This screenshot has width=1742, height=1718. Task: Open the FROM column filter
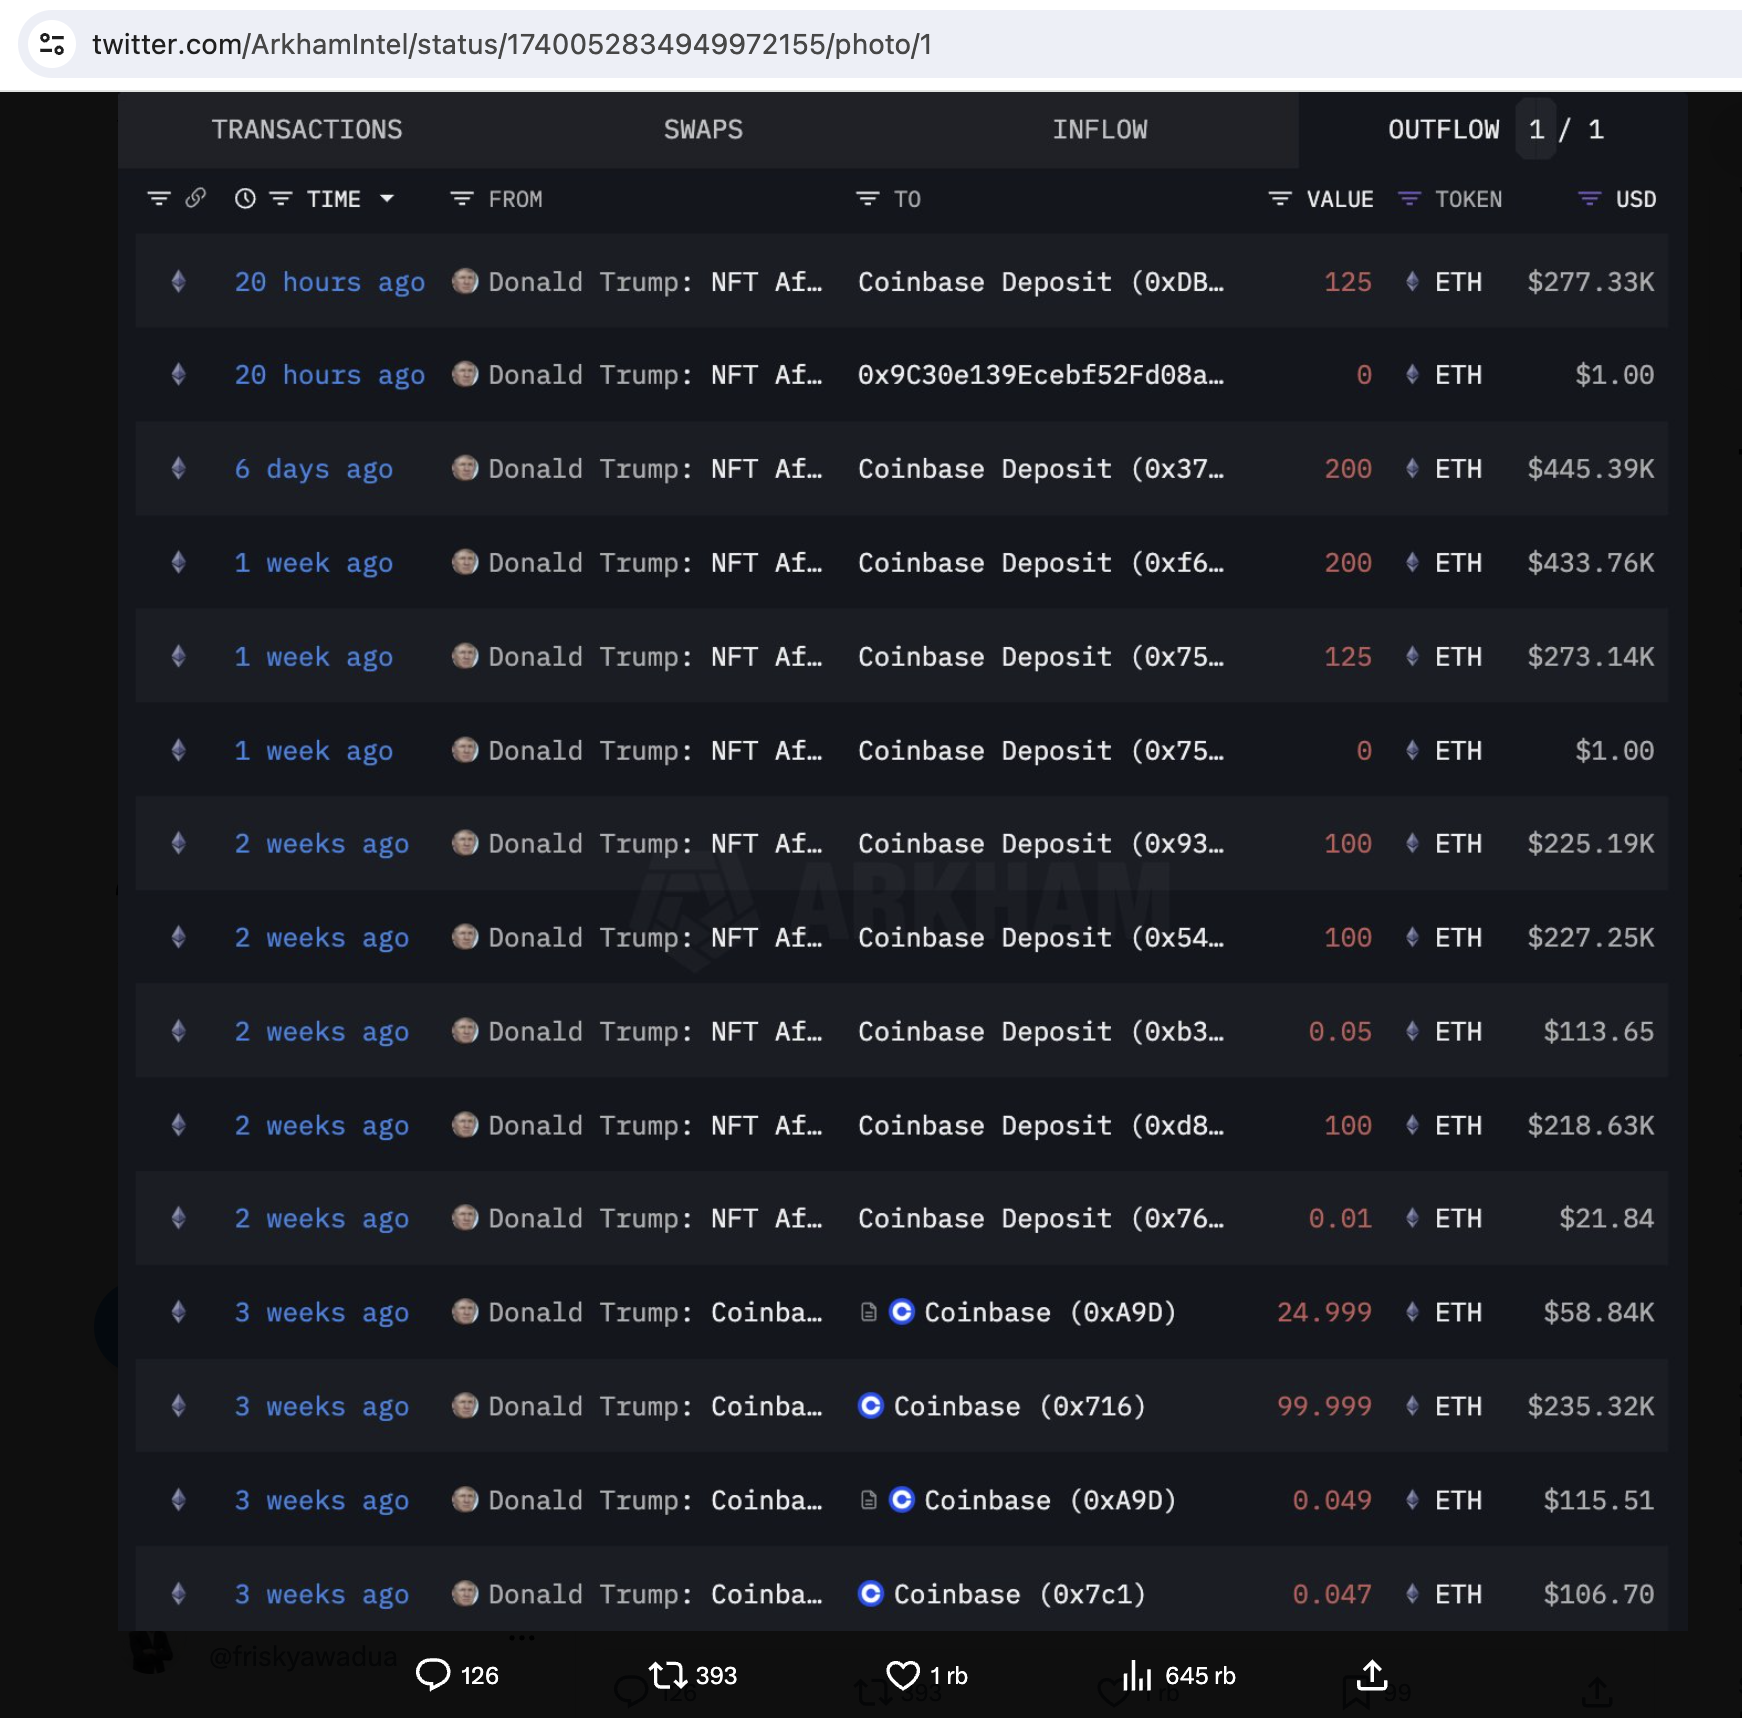461,198
